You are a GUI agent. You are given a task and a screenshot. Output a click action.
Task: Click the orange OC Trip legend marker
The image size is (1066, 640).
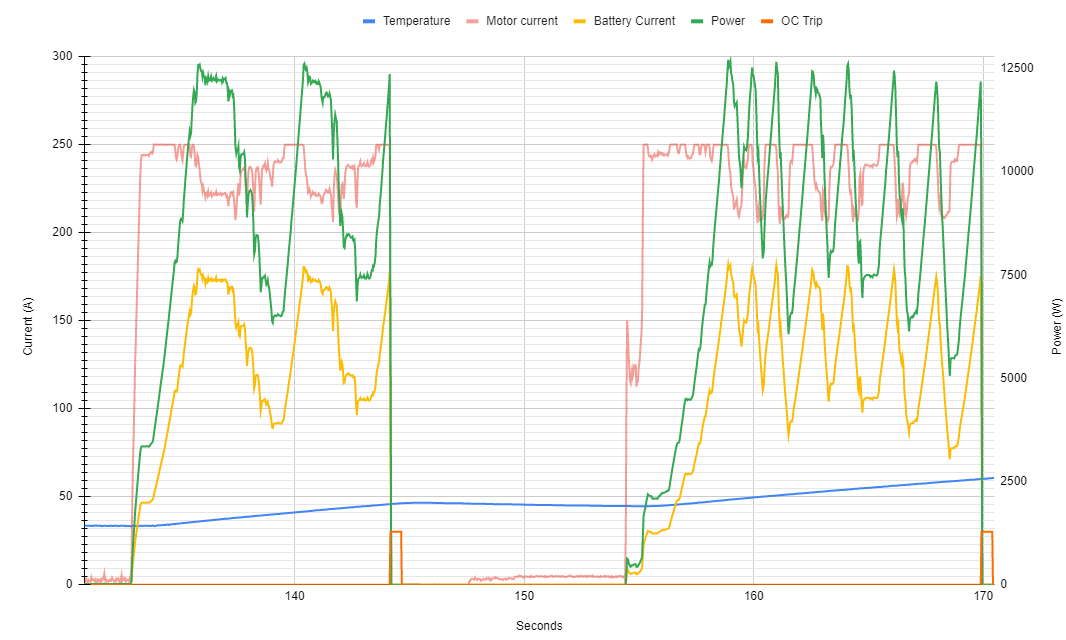768,21
